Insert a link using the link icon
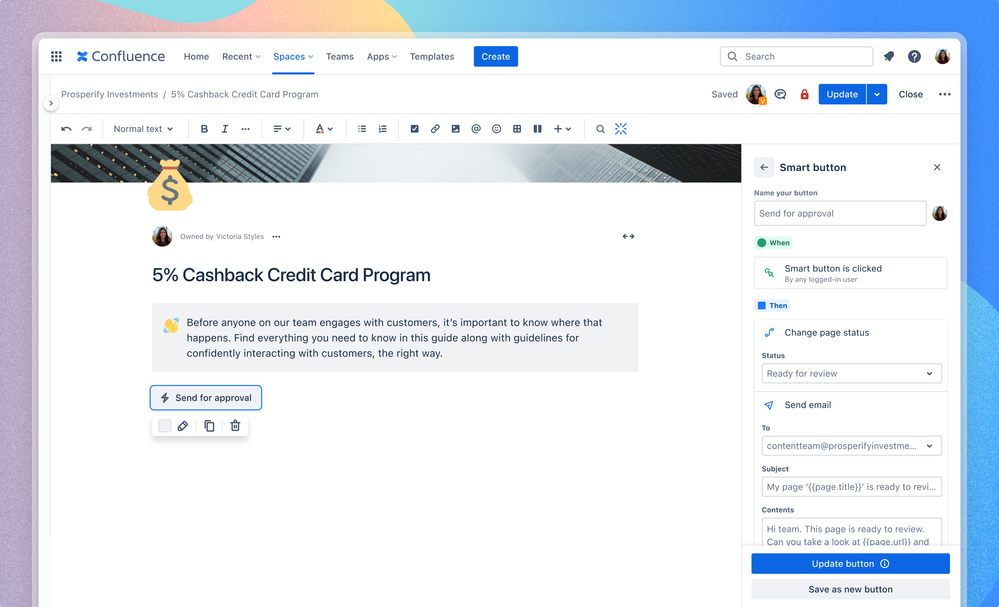Image resolution: width=999 pixels, height=607 pixels. coord(435,129)
